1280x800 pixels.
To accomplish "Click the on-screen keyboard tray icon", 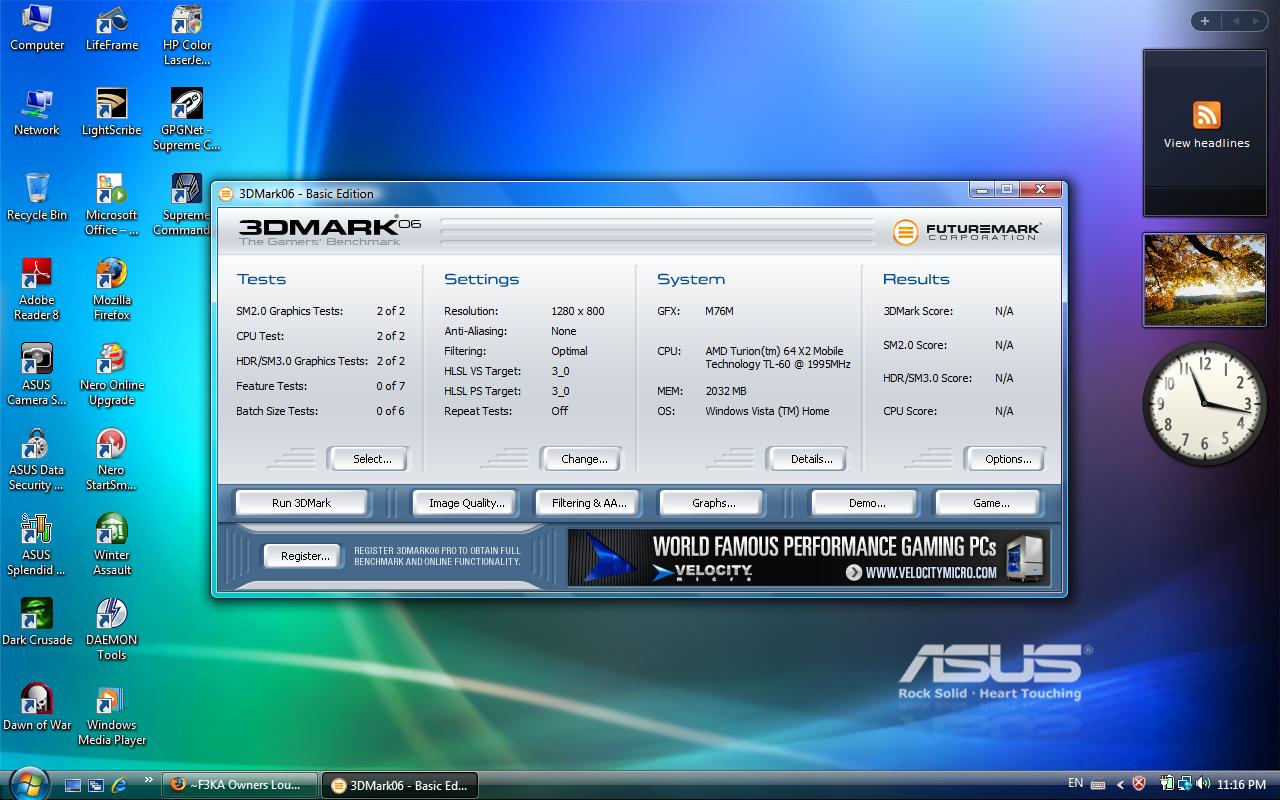I will (1098, 785).
